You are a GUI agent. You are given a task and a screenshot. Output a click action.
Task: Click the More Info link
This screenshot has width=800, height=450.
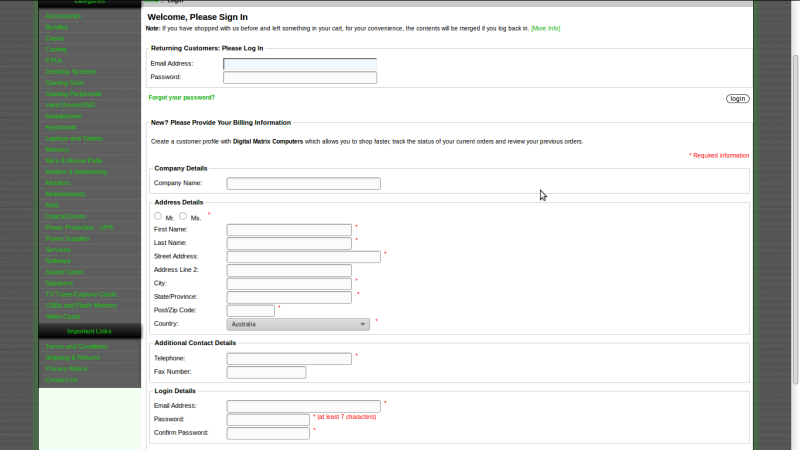pyautogui.click(x=545, y=28)
